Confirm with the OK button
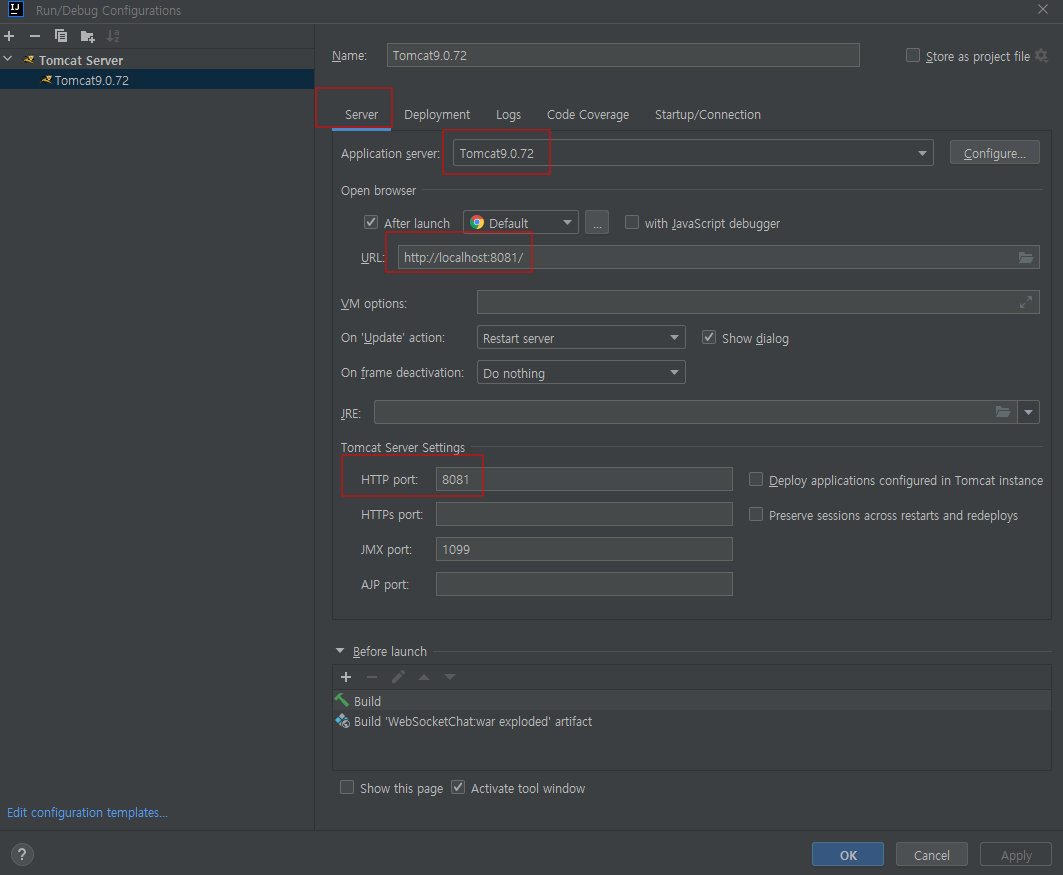 pyautogui.click(x=848, y=855)
